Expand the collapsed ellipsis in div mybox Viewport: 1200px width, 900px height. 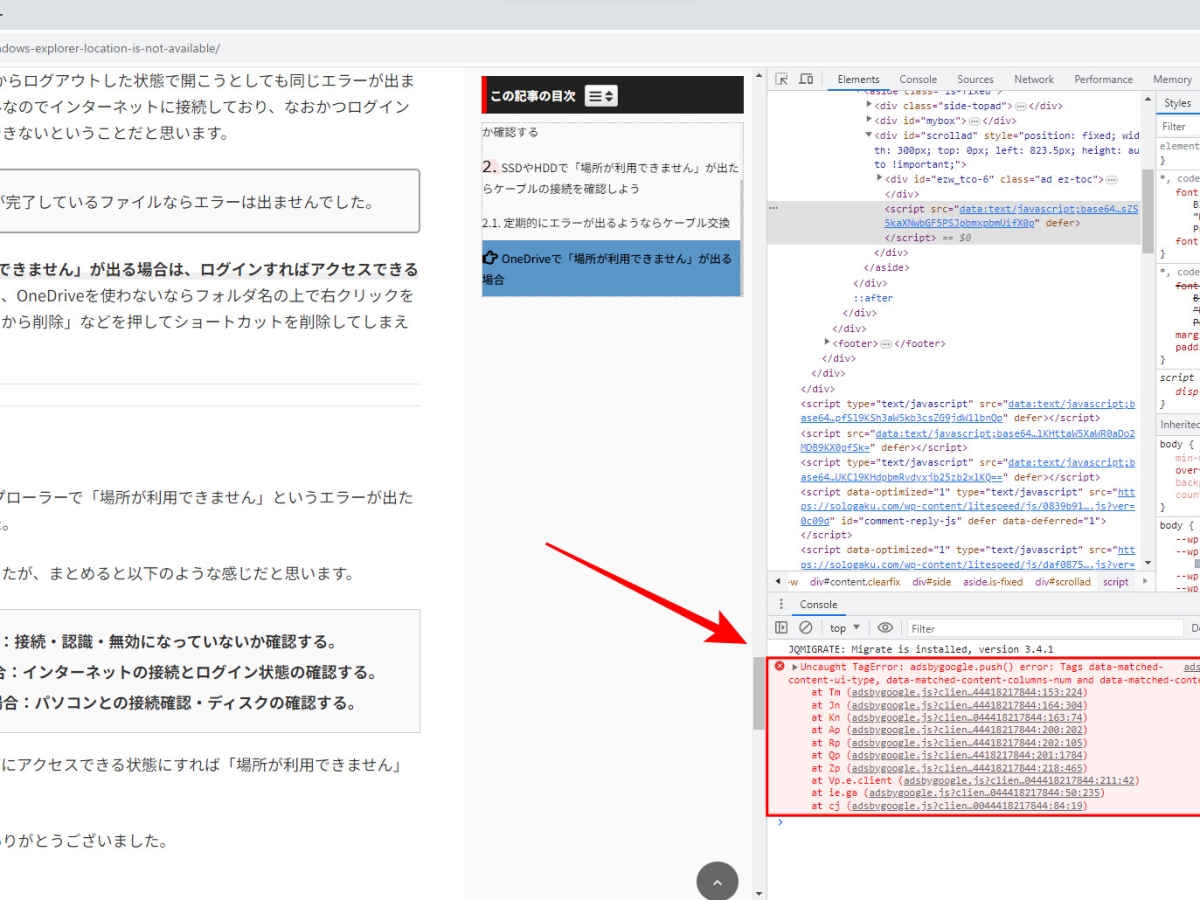[x=974, y=120]
